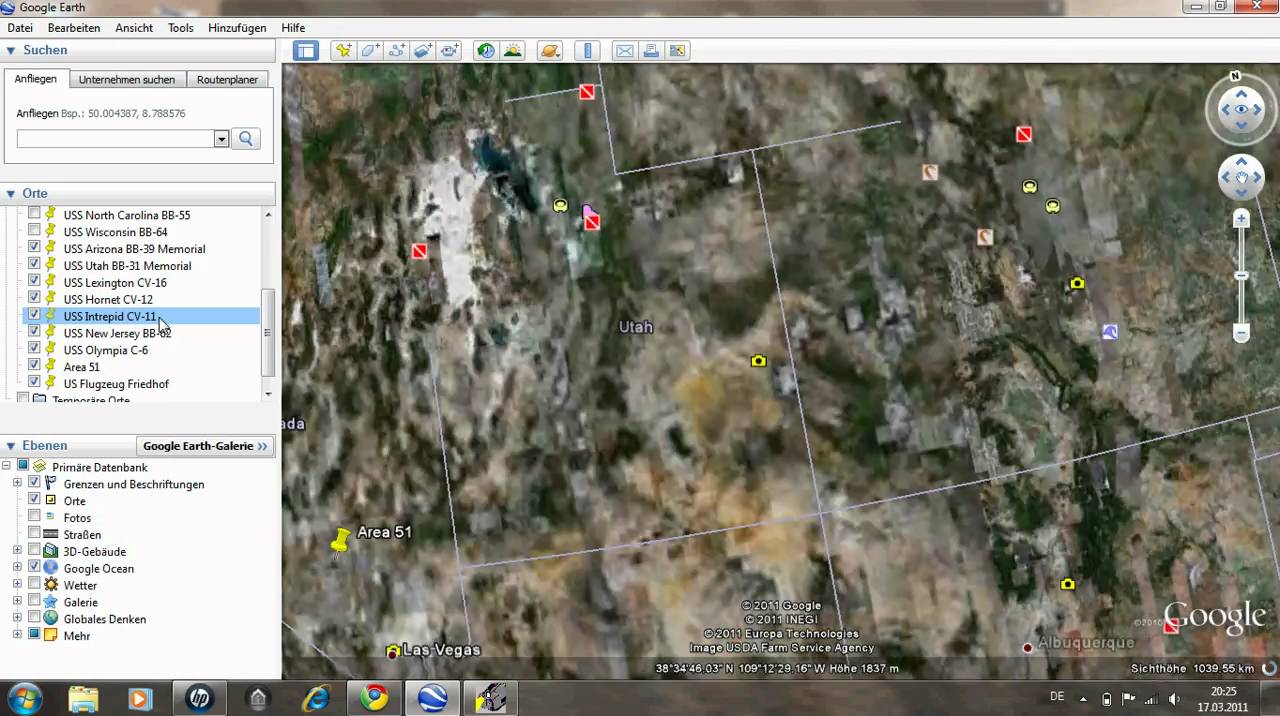
Task: Click the yellow camera marker near Utah label
Action: 759,360
